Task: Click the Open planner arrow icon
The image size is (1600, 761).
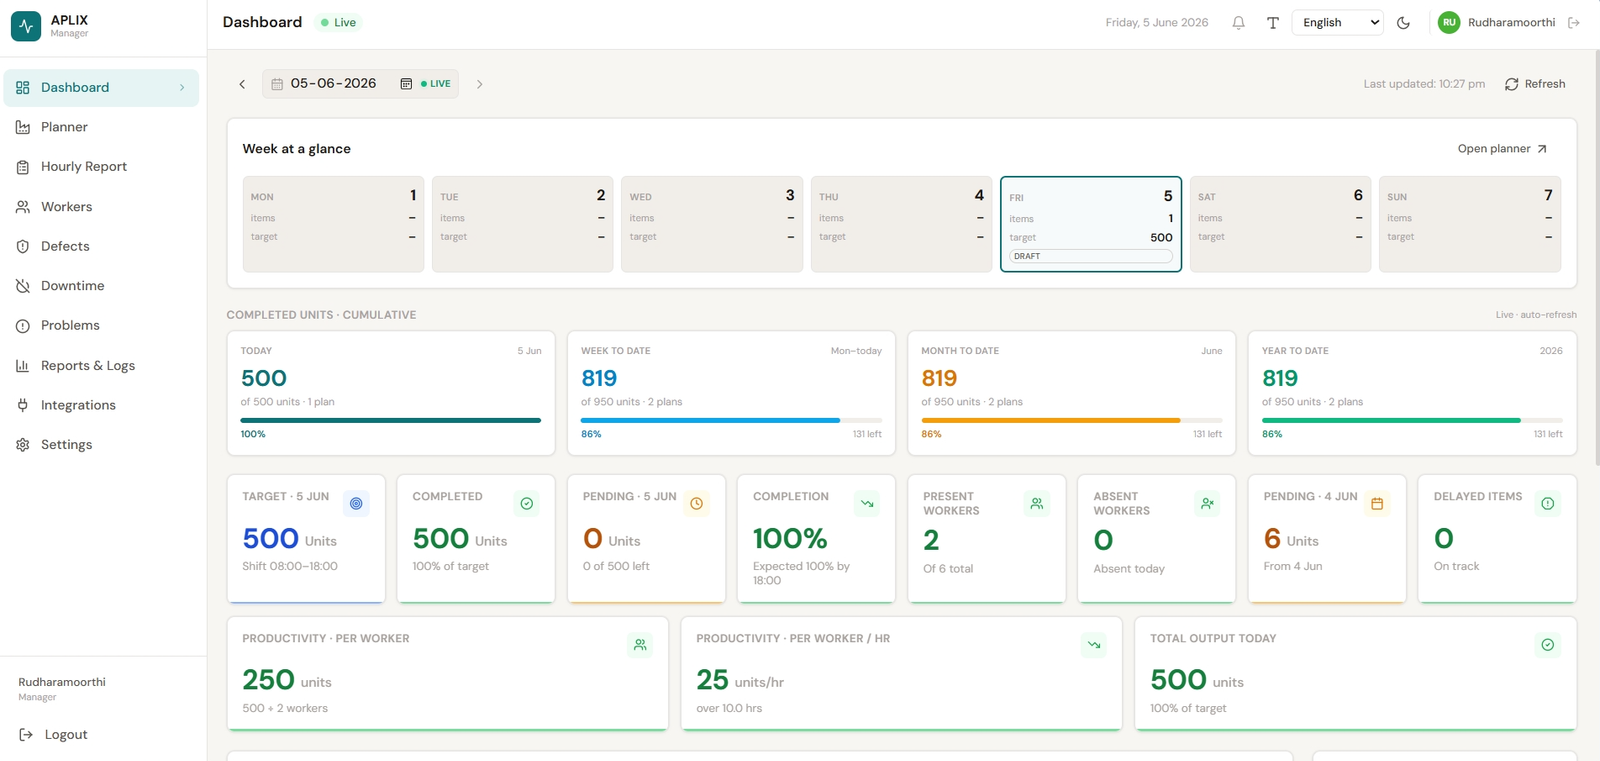Action: click(x=1542, y=149)
